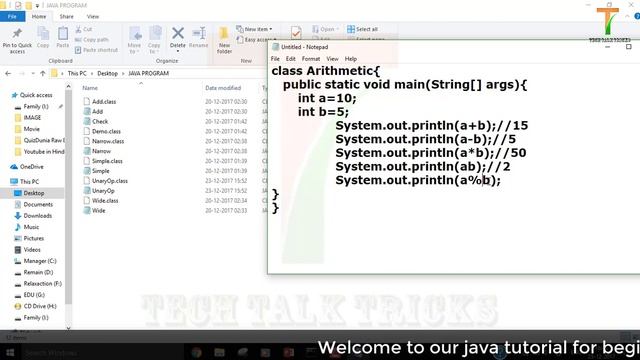Click the New folder icon

[224, 33]
